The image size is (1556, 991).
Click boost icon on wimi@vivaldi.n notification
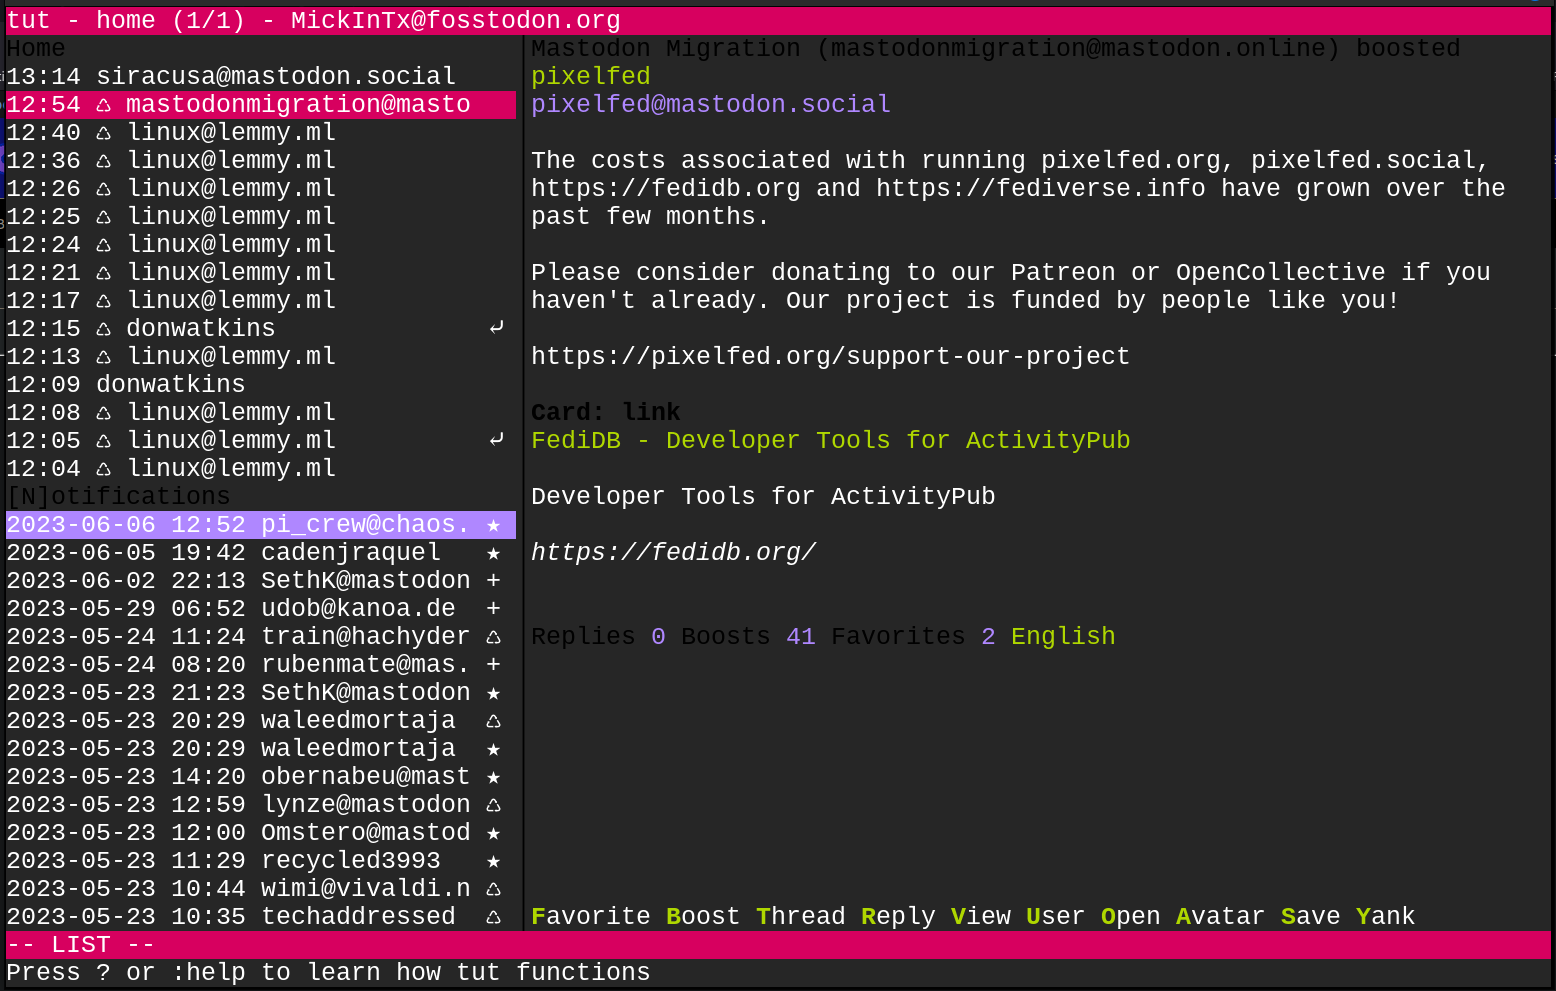point(493,889)
